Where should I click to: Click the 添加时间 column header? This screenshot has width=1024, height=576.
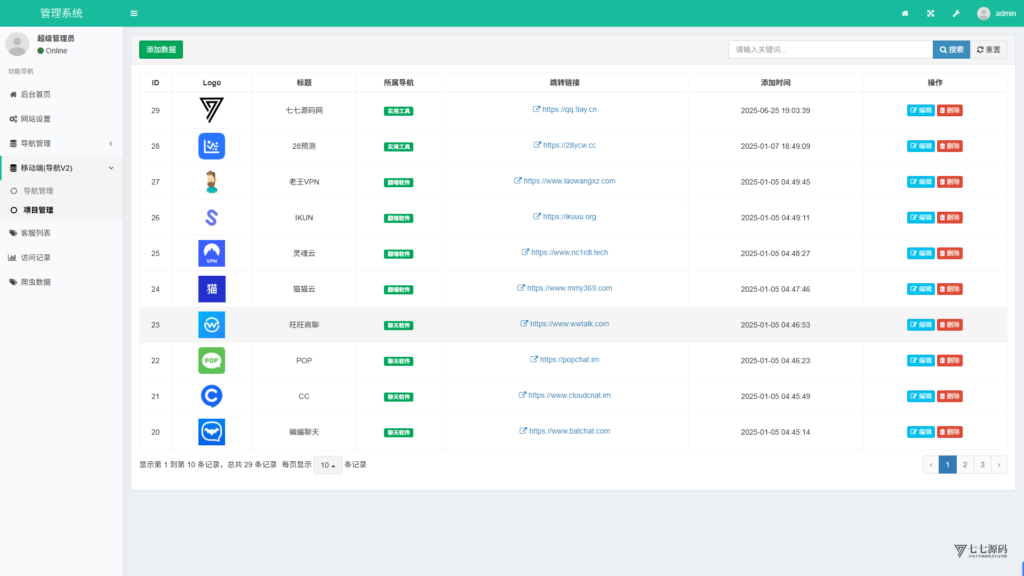pyautogui.click(x=775, y=83)
